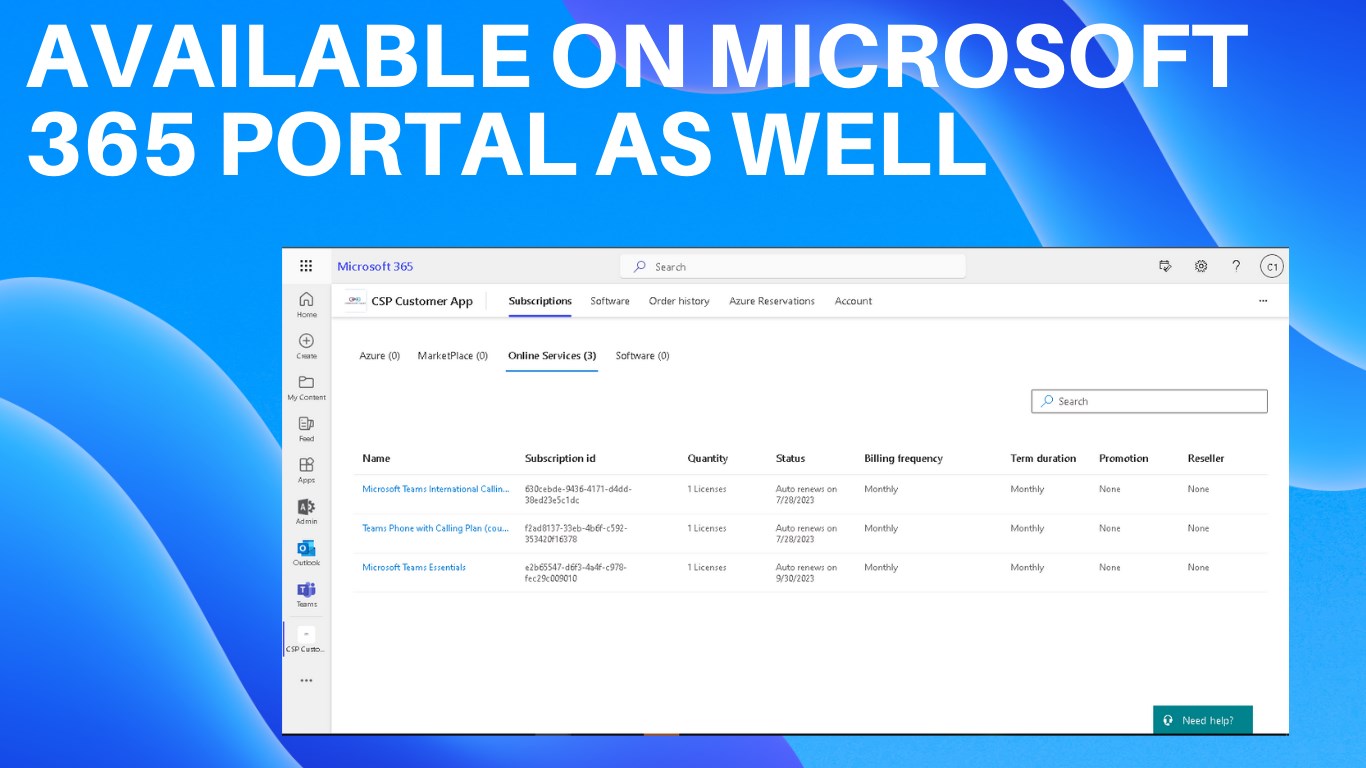Open the C1 account avatar menu
Screen dimensions: 1366x768
pyautogui.click(x=1271, y=266)
